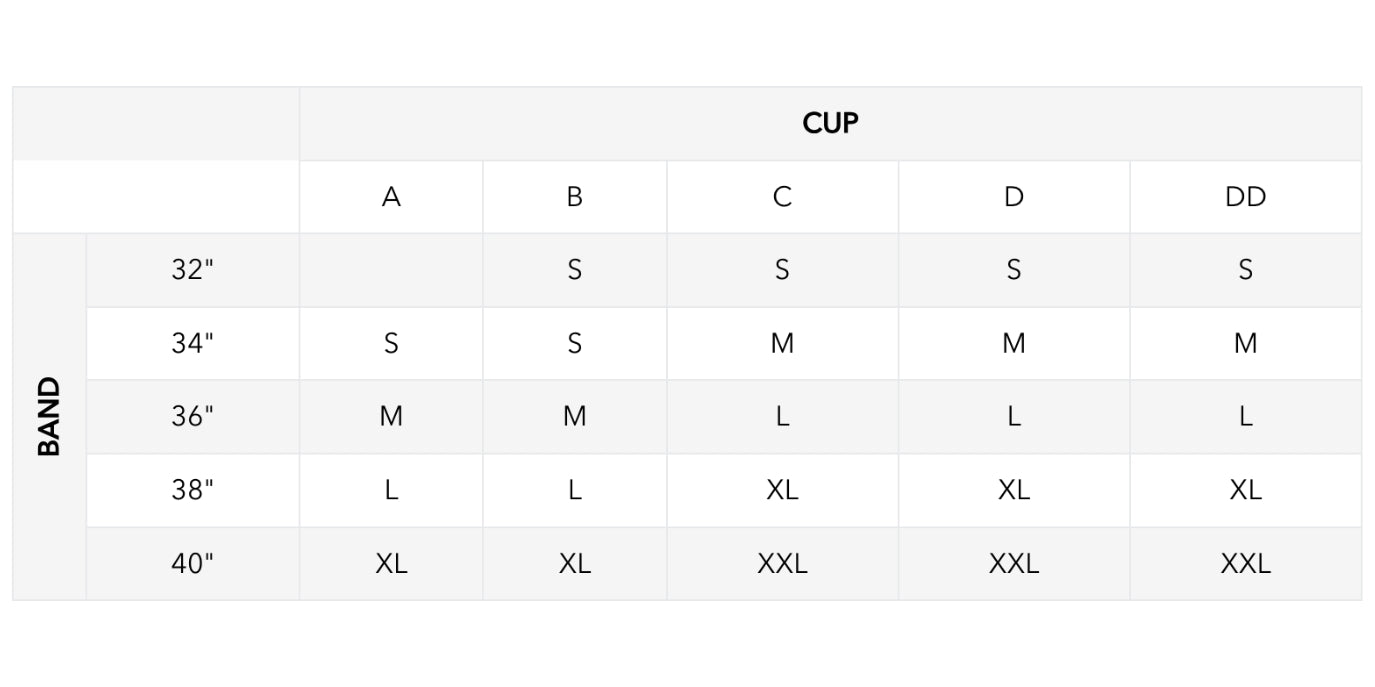Choose size XL for 38" D cup
This screenshot has height=687, width=1375.
(x=1013, y=490)
